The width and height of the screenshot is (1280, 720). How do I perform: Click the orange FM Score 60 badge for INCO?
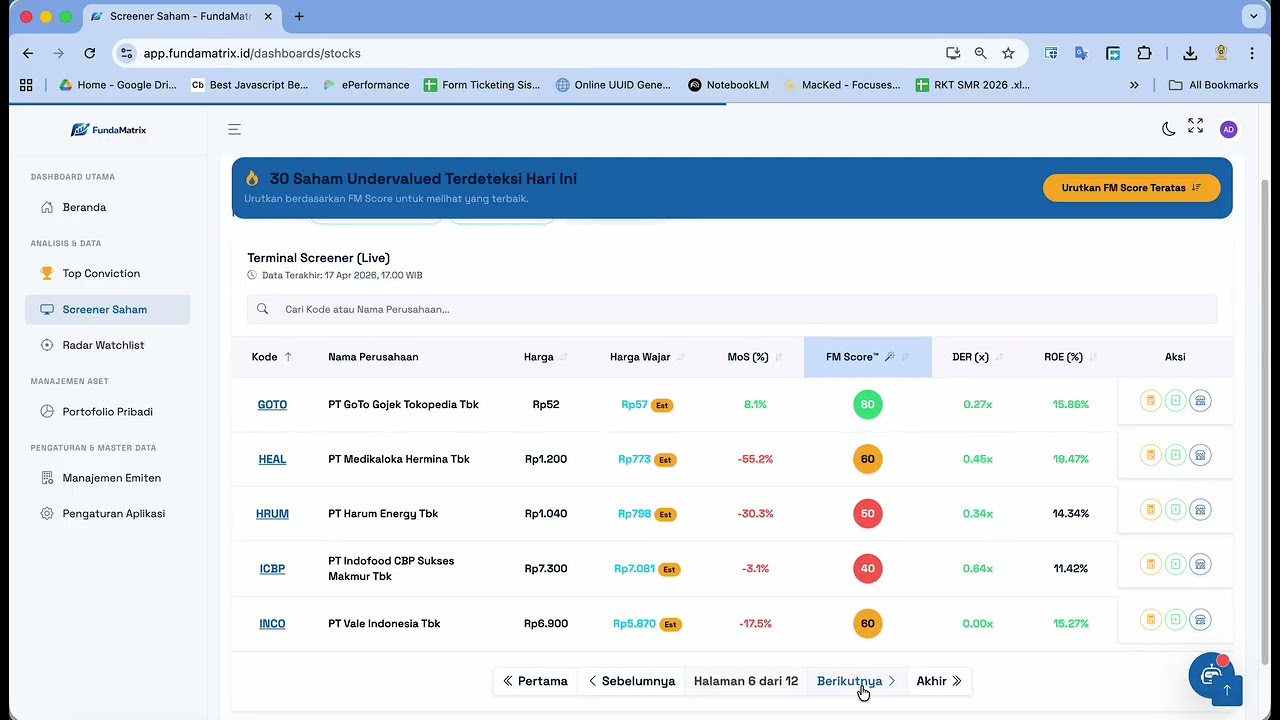(867, 623)
